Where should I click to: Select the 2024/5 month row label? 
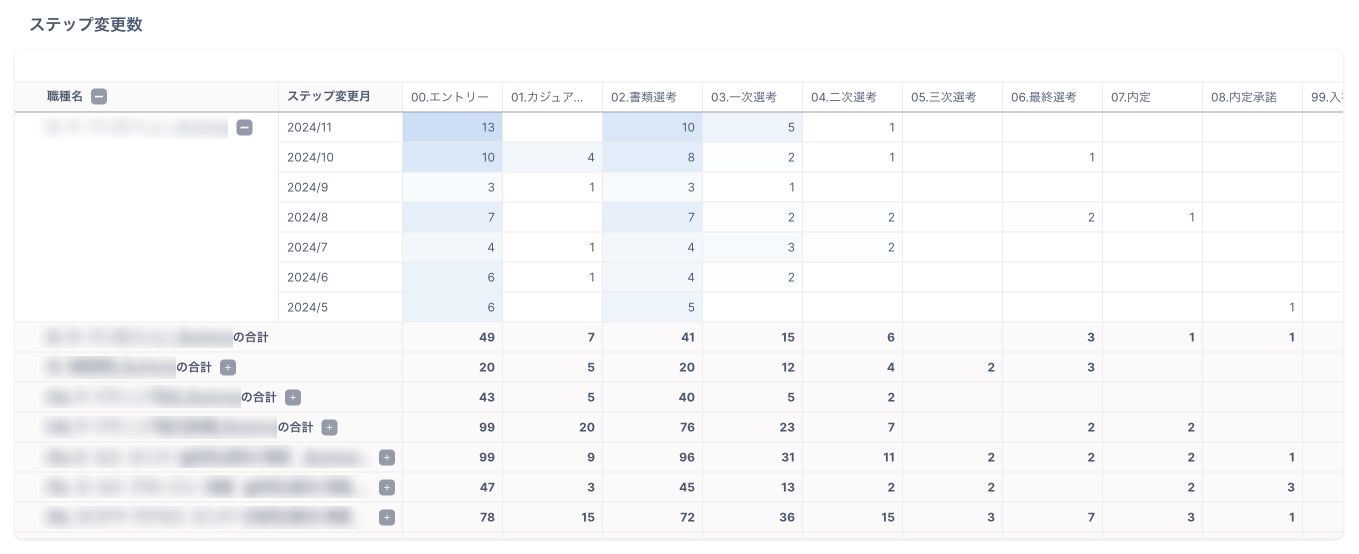point(307,307)
